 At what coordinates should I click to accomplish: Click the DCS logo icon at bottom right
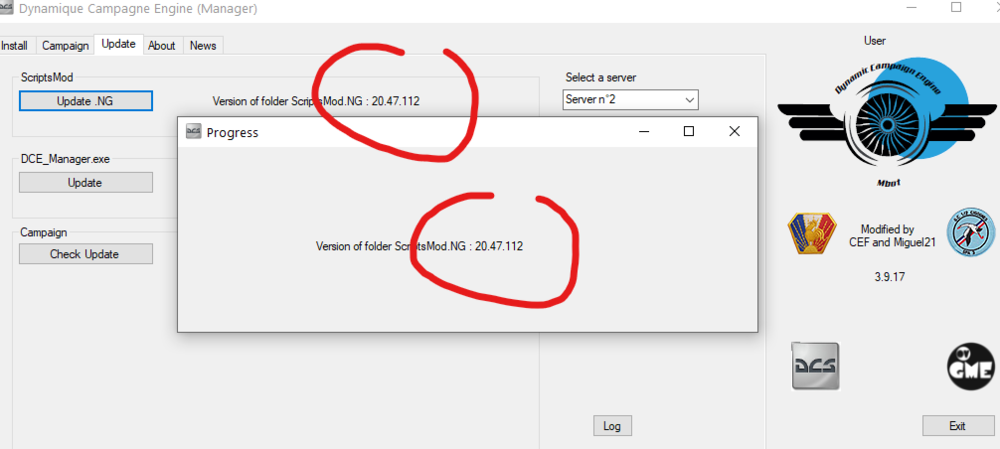815,365
